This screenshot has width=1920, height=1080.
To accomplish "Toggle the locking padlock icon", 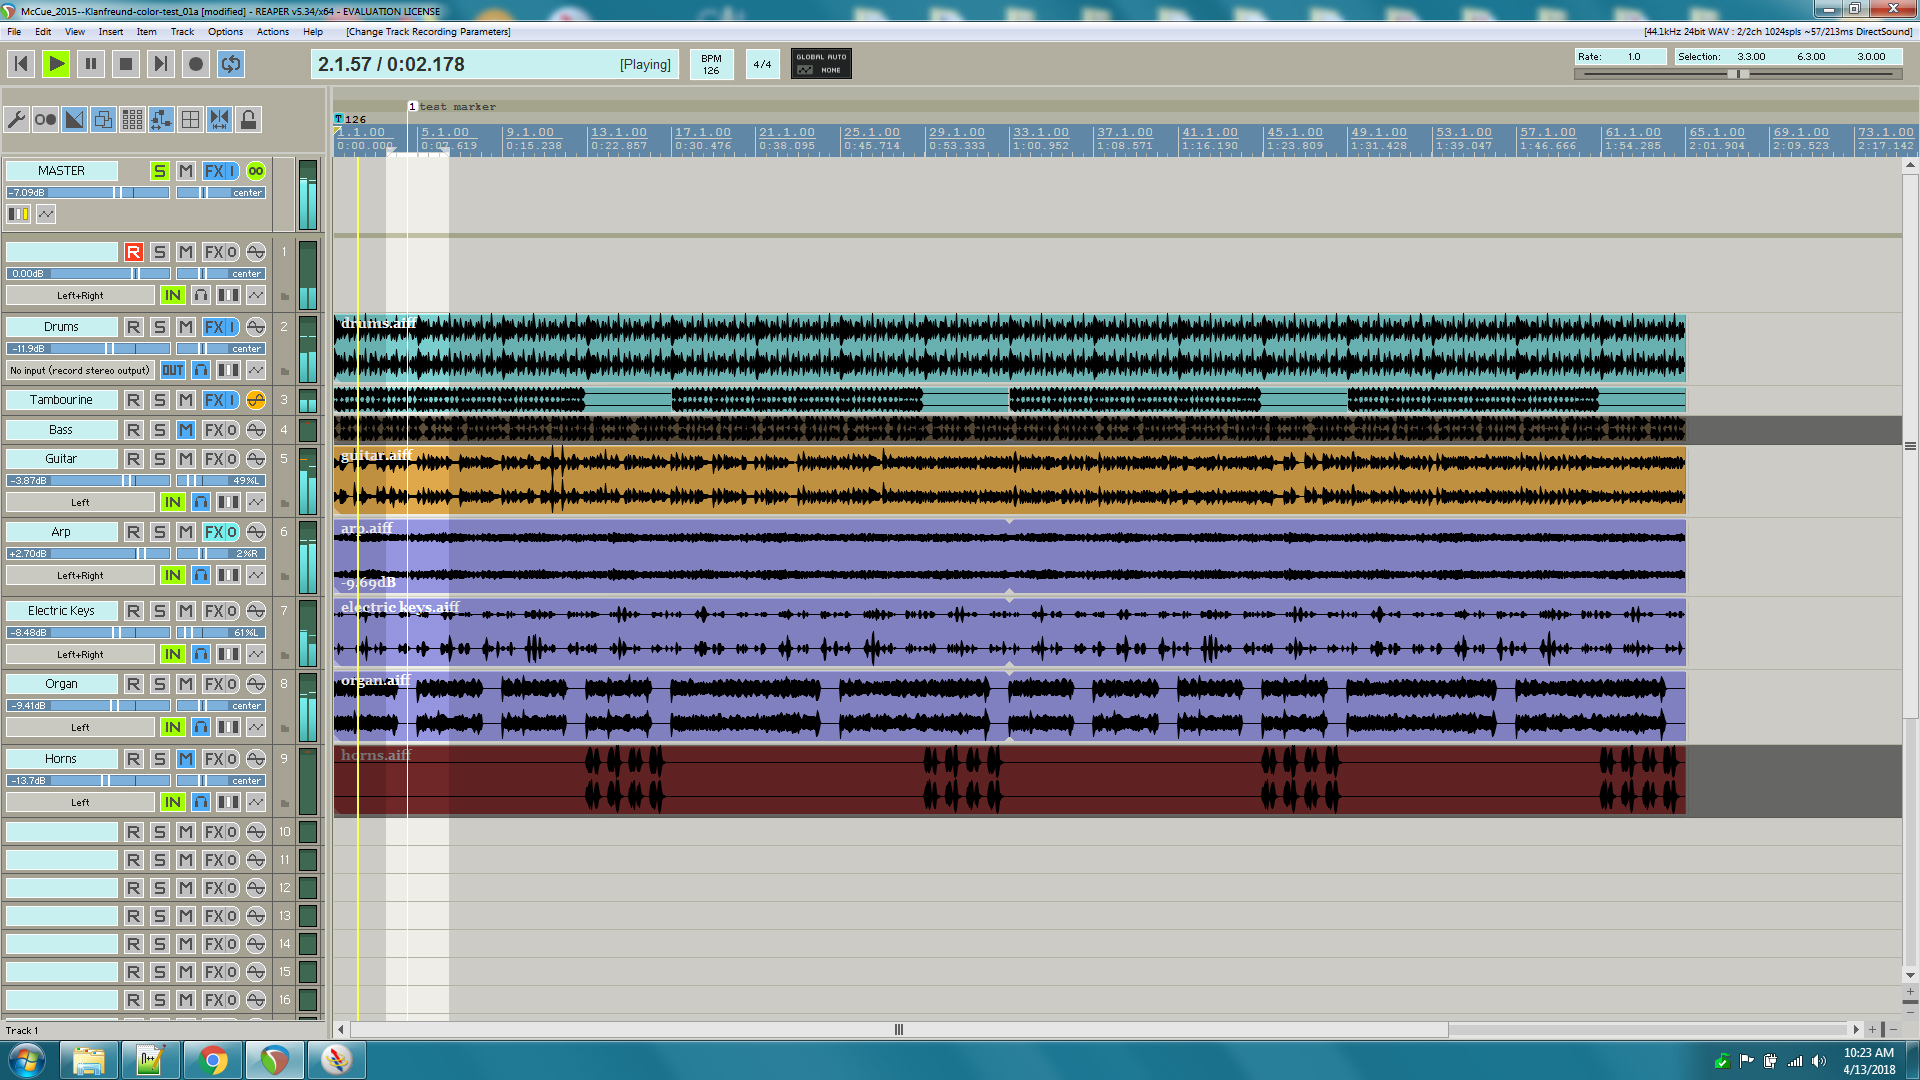I will coord(248,120).
